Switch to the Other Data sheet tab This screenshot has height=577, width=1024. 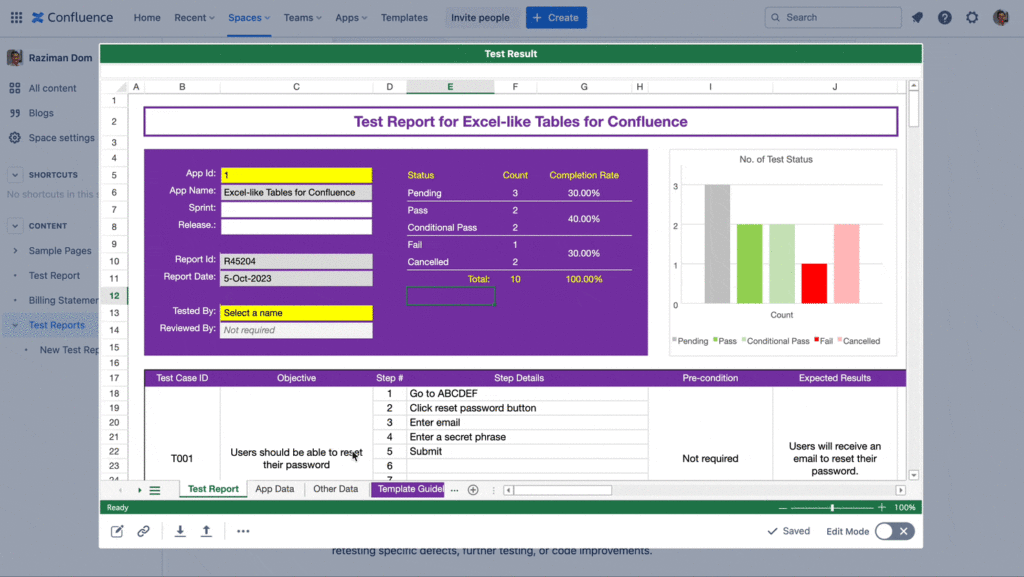coord(335,489)
